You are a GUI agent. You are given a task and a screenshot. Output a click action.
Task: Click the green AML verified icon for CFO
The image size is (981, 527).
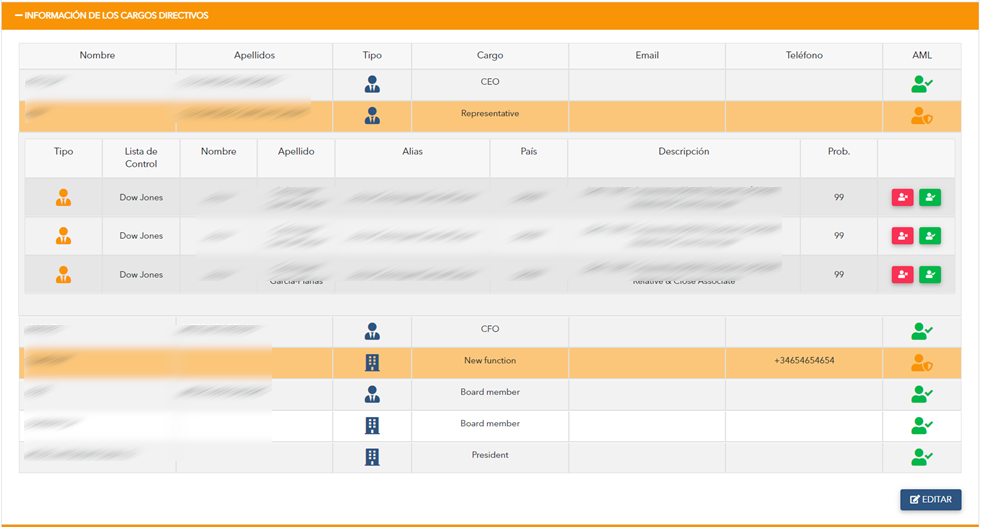tap(922, 331)
